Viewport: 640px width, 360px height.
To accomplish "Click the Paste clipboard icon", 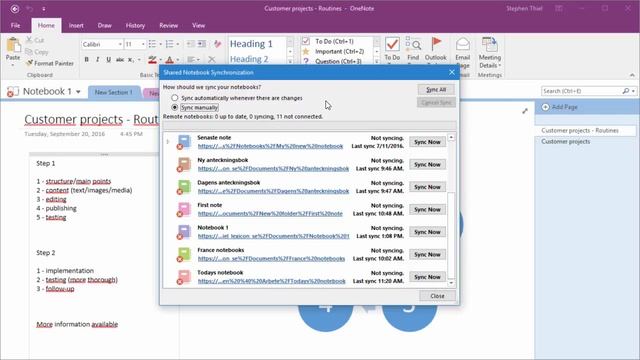I will [13, 45].
